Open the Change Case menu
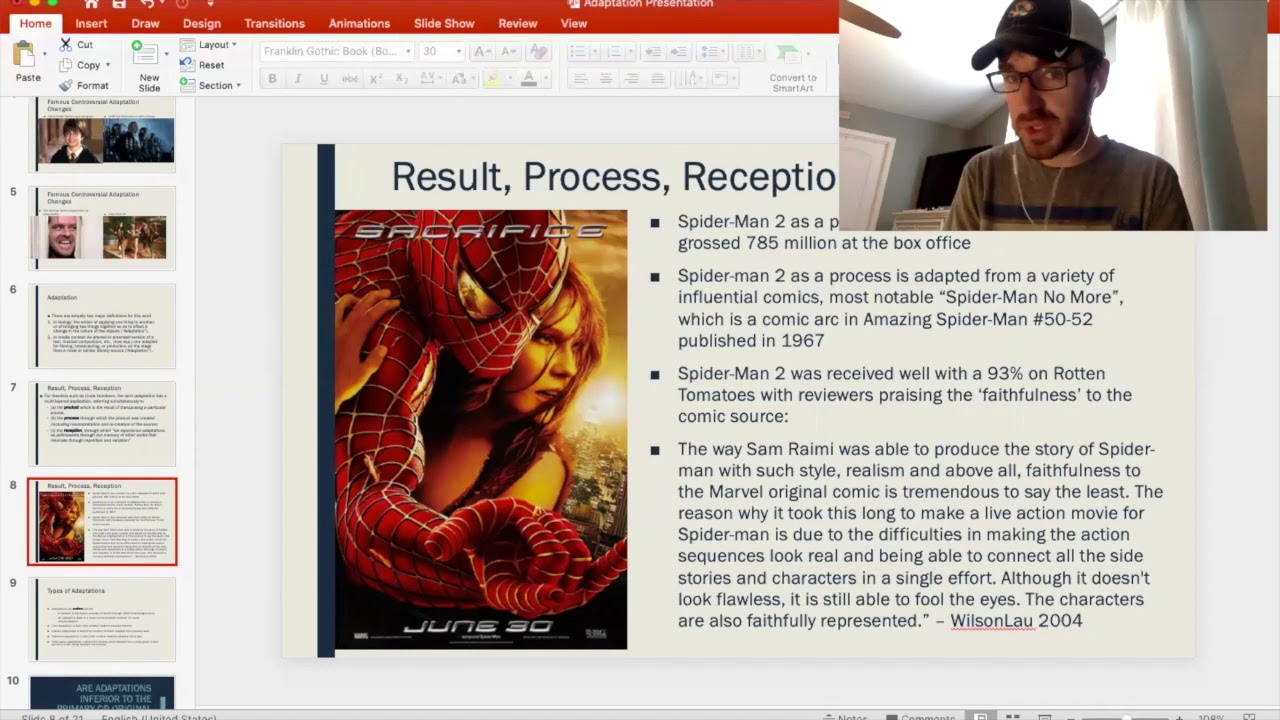The image size is (1280, 720). click(x=462, y=78)
